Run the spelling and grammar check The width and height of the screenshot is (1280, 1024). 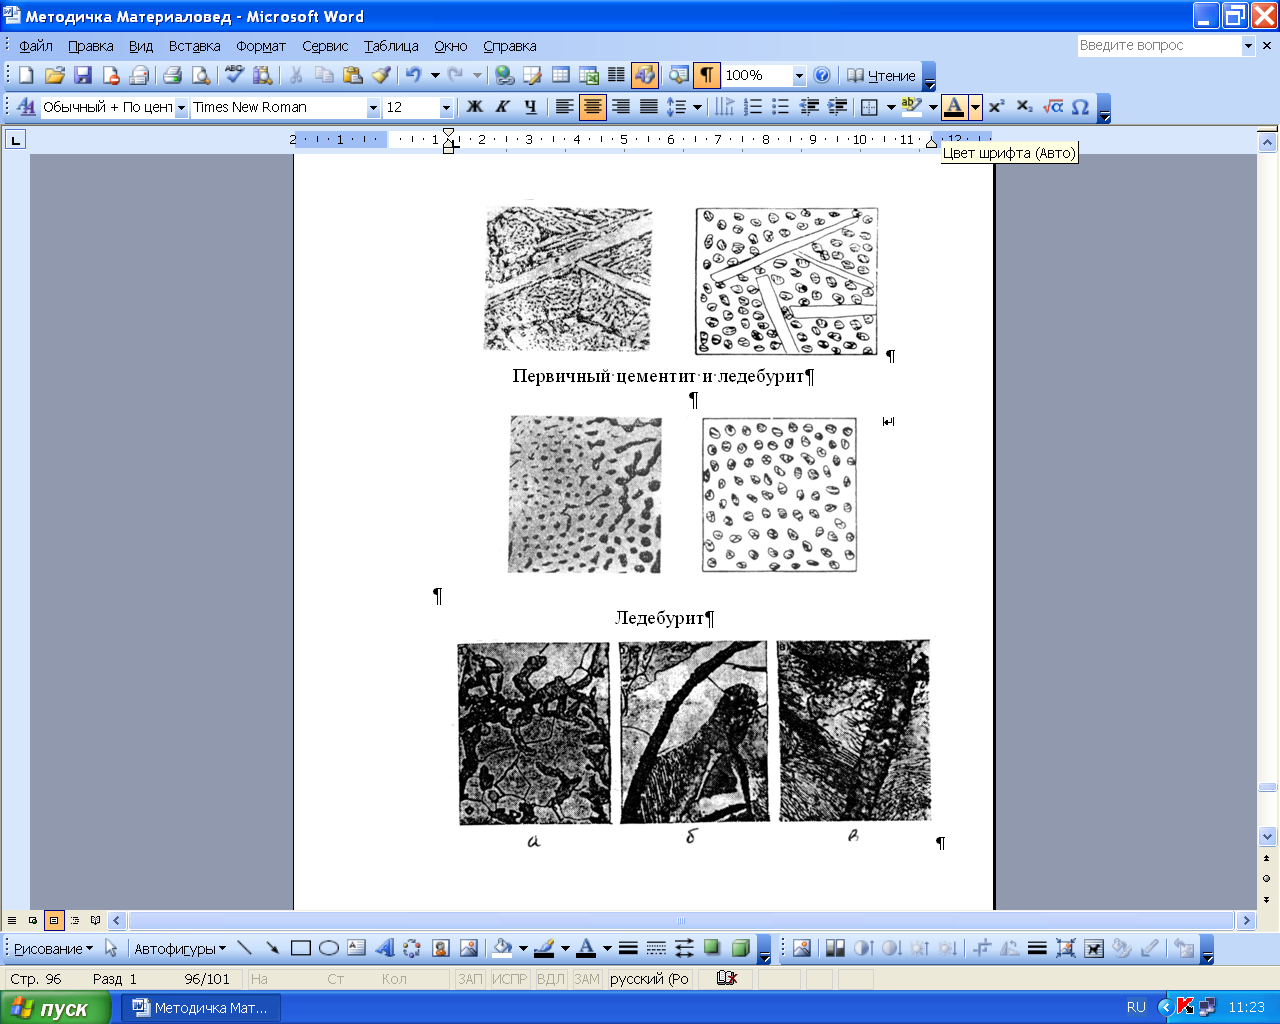coord(235,75)
